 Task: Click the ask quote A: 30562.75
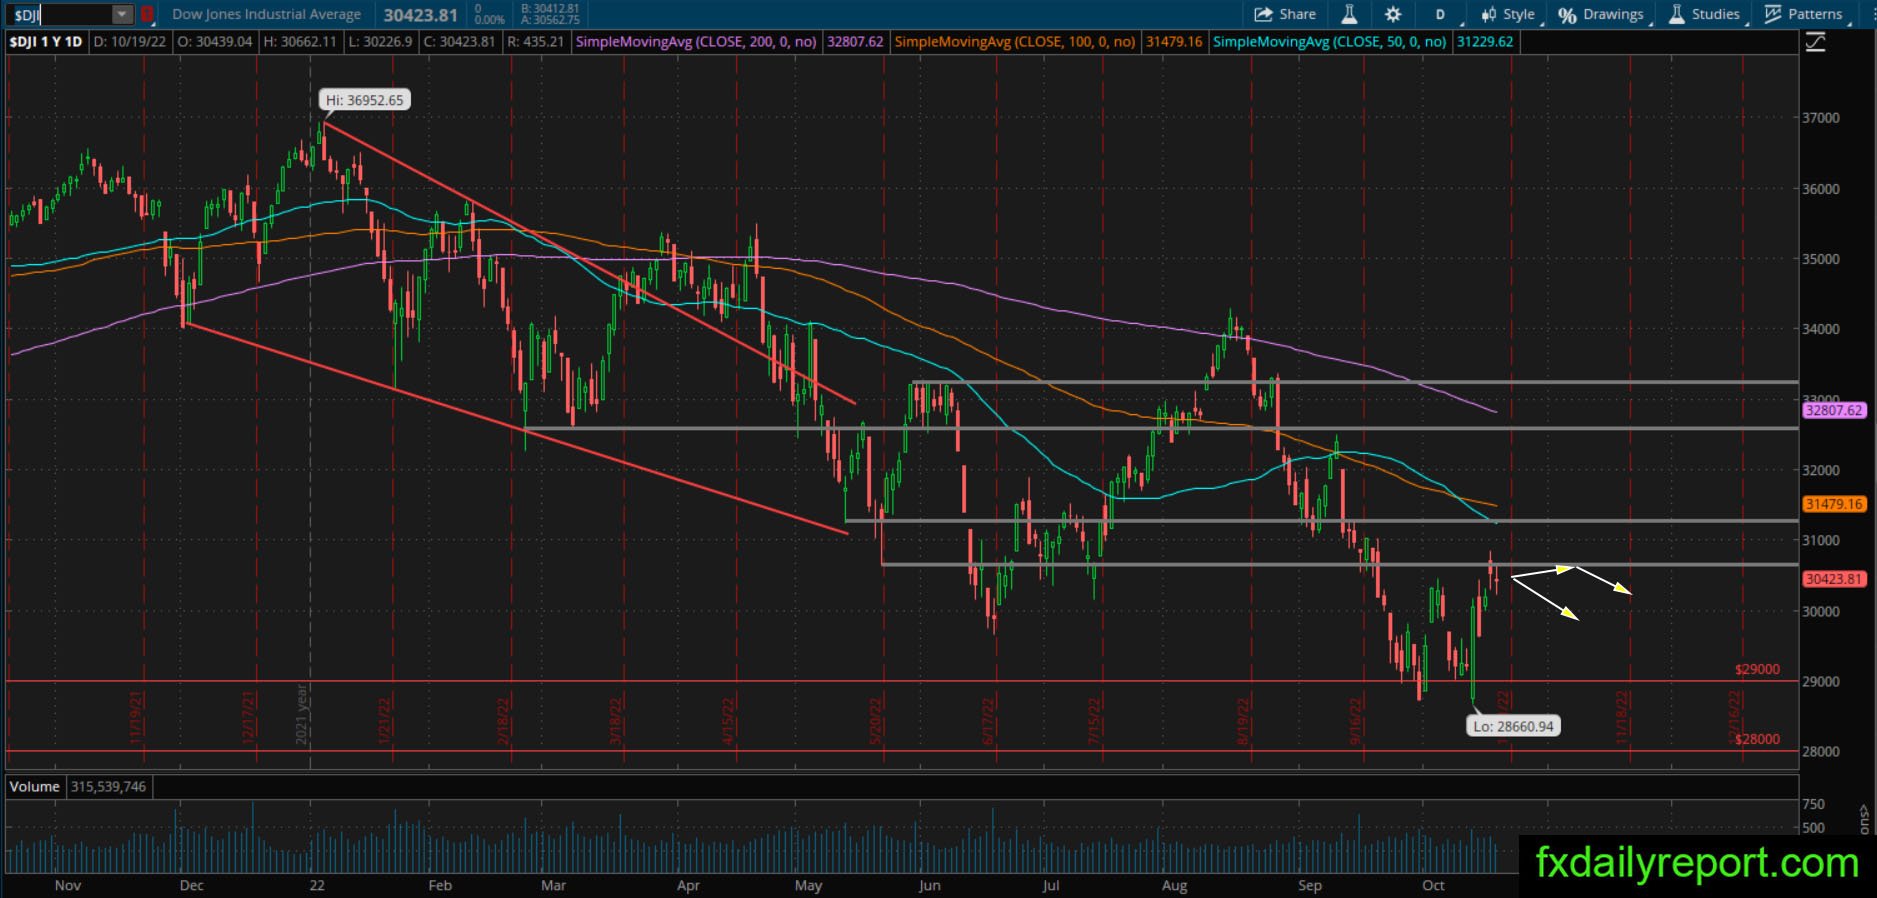tap(549, 20)
